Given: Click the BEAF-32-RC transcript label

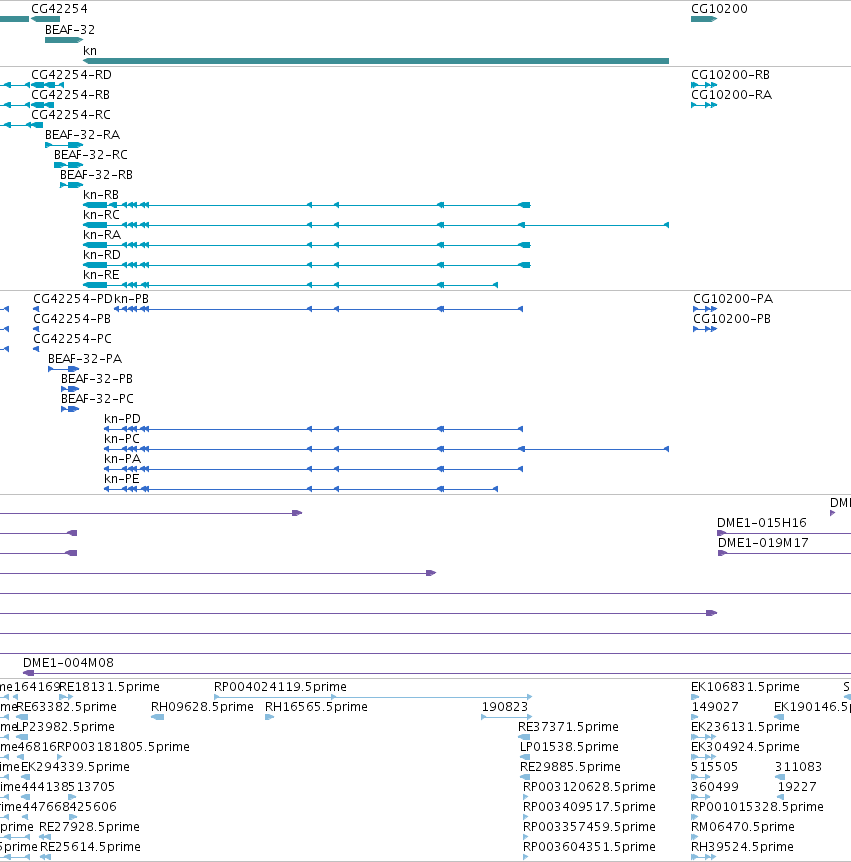Looking at the screenshot, I should coord(91,154).
